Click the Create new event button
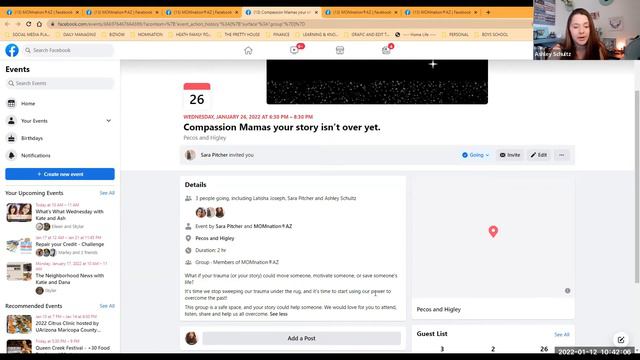 [x=60, y=174]
